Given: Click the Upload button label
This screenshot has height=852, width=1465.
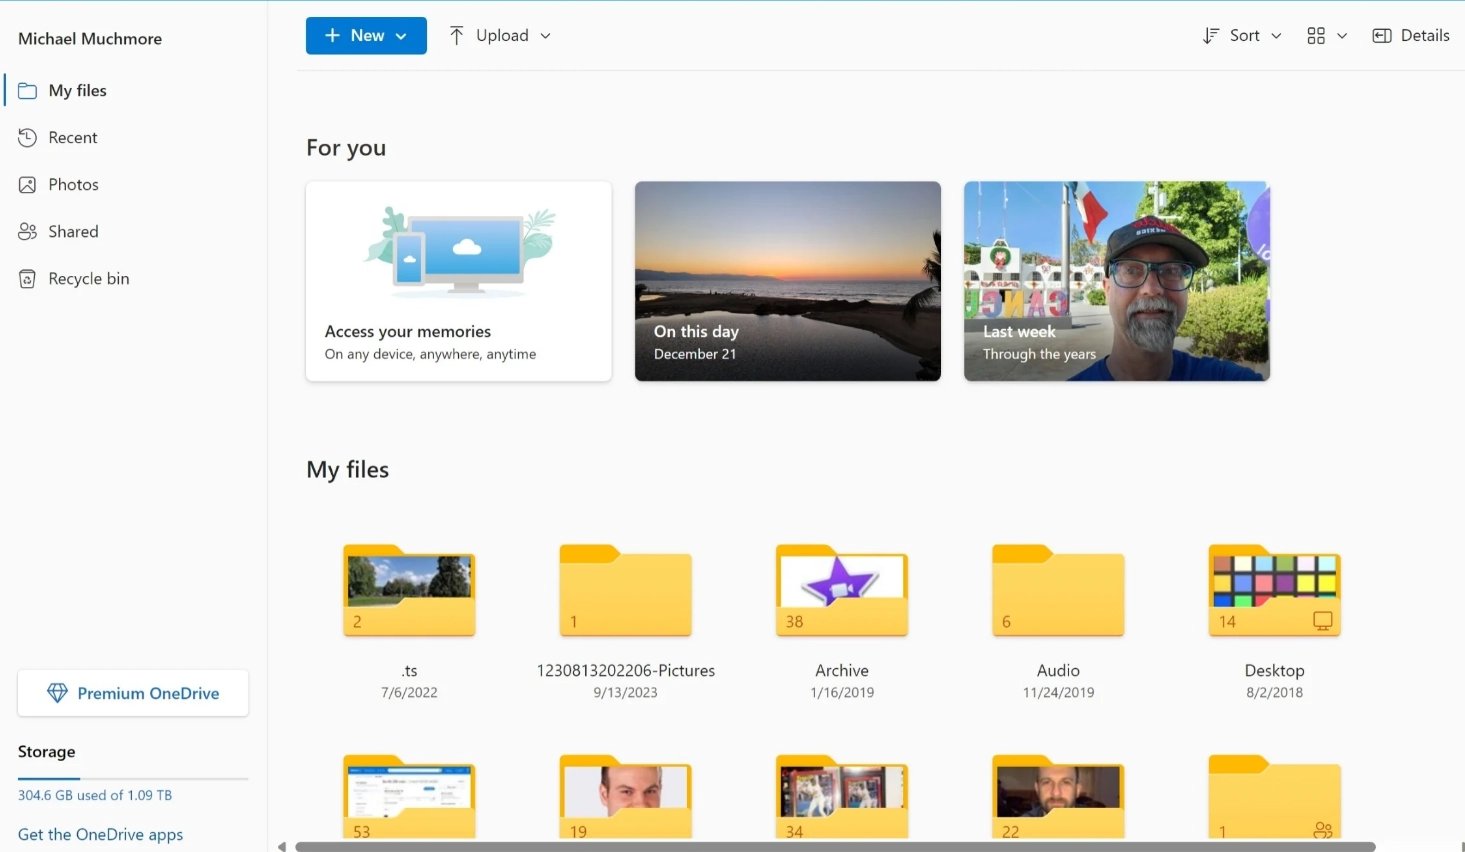Looking at the screenshot, I should (x=502, y=35).
